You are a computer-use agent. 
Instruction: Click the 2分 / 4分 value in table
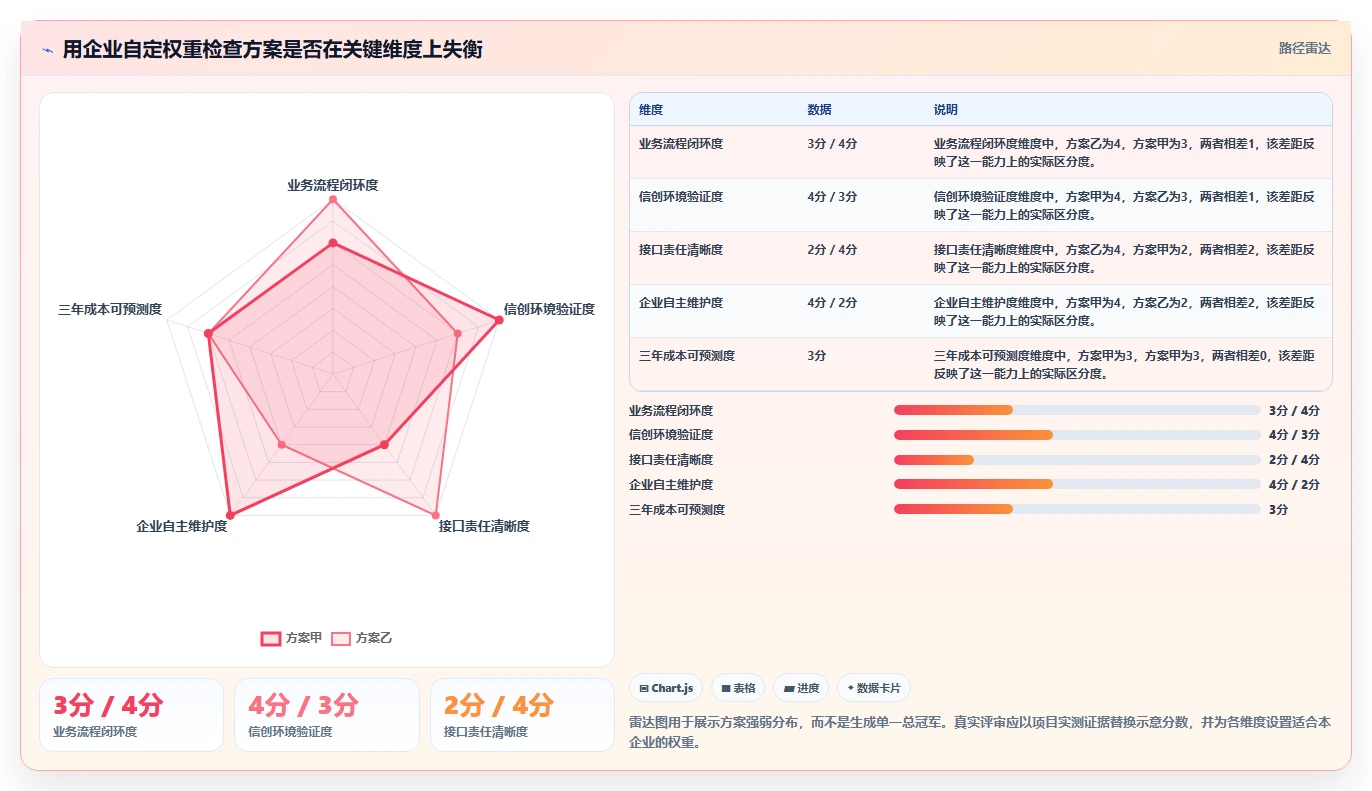point(832,250)
